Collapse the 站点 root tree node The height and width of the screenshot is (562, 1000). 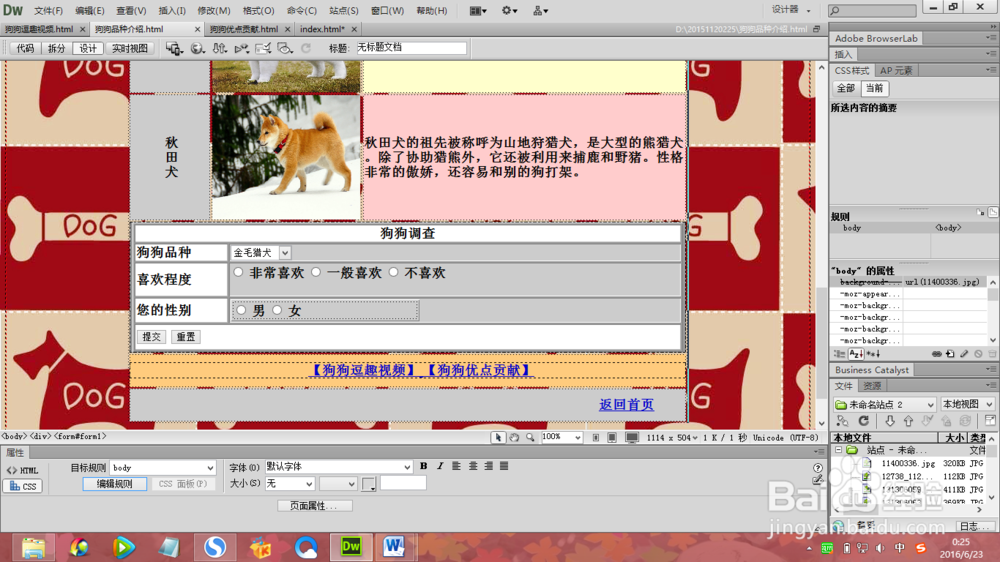pos(839,450)
